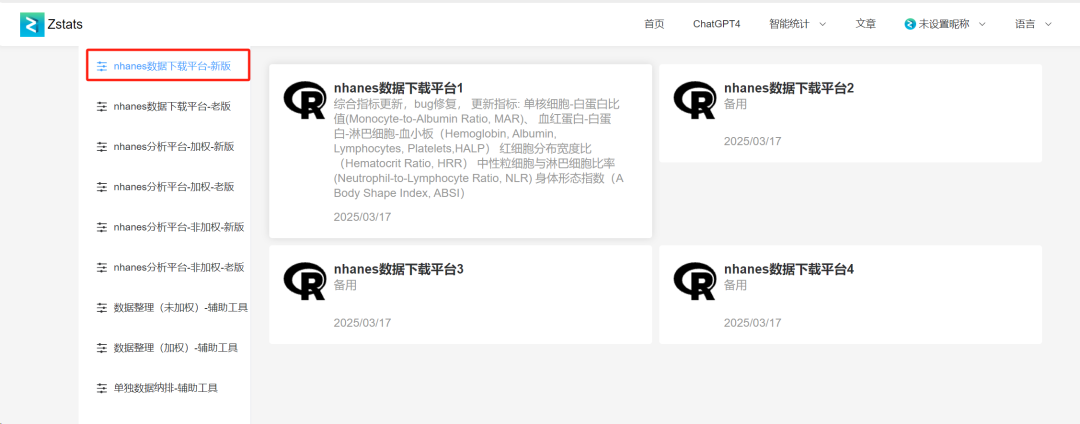The image size is (1080, 424).
Task: Click the Zstats brand name text
Action: click(65, 24)
